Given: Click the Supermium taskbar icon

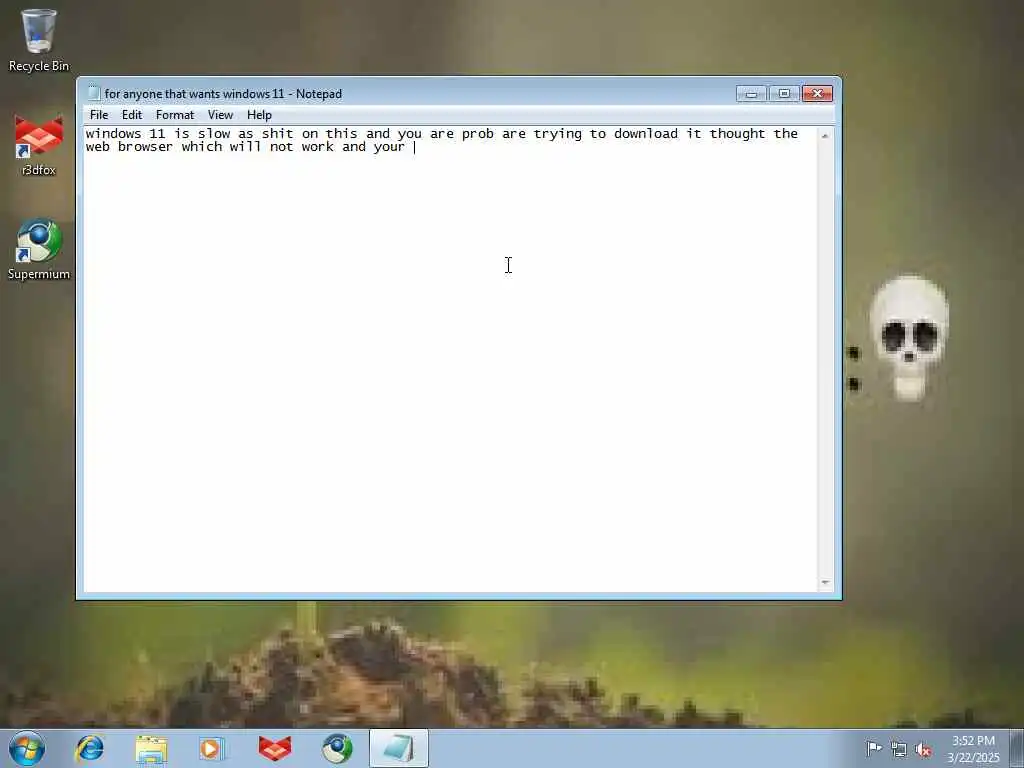Looking at the screenshot, I should point(337,748).
